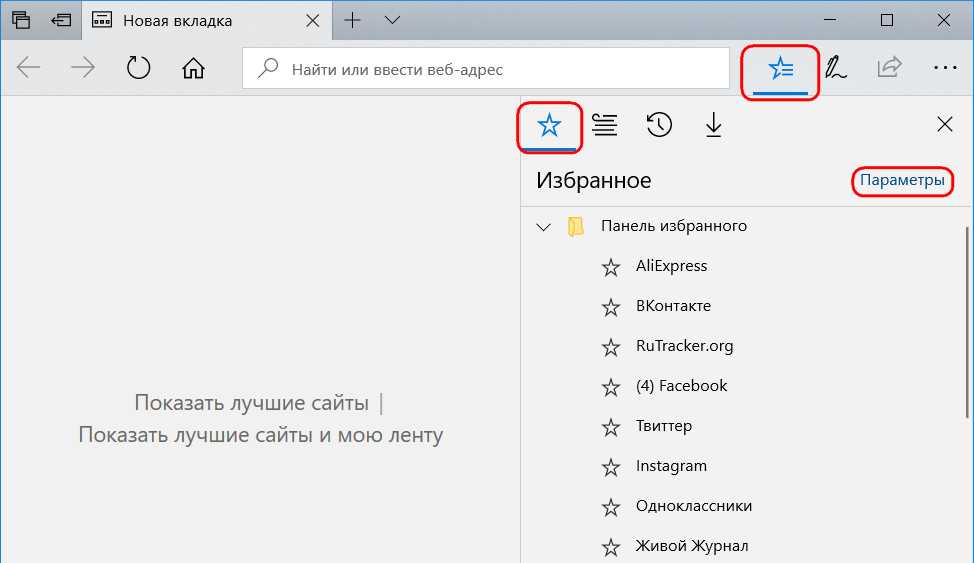Click Показать лучшие сайты link
The image size is (974, 563).
coord(251,403)
